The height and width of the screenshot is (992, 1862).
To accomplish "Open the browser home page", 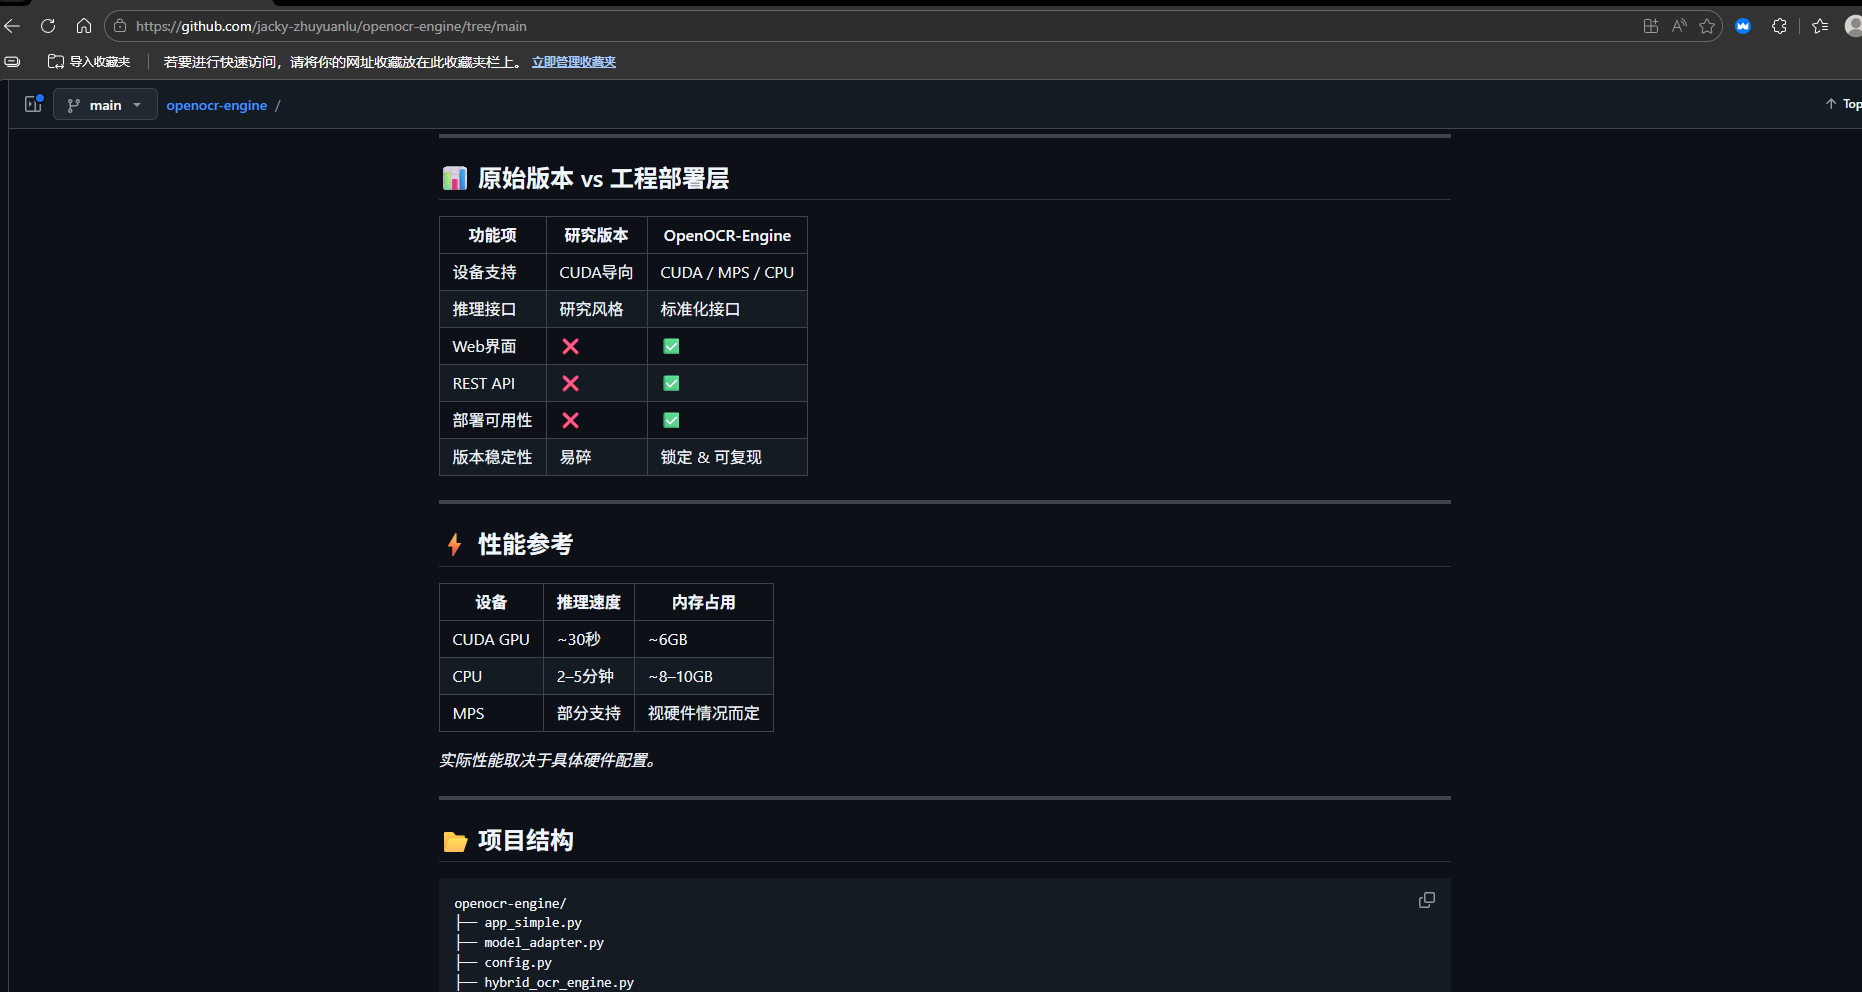I will pos(84,26).
